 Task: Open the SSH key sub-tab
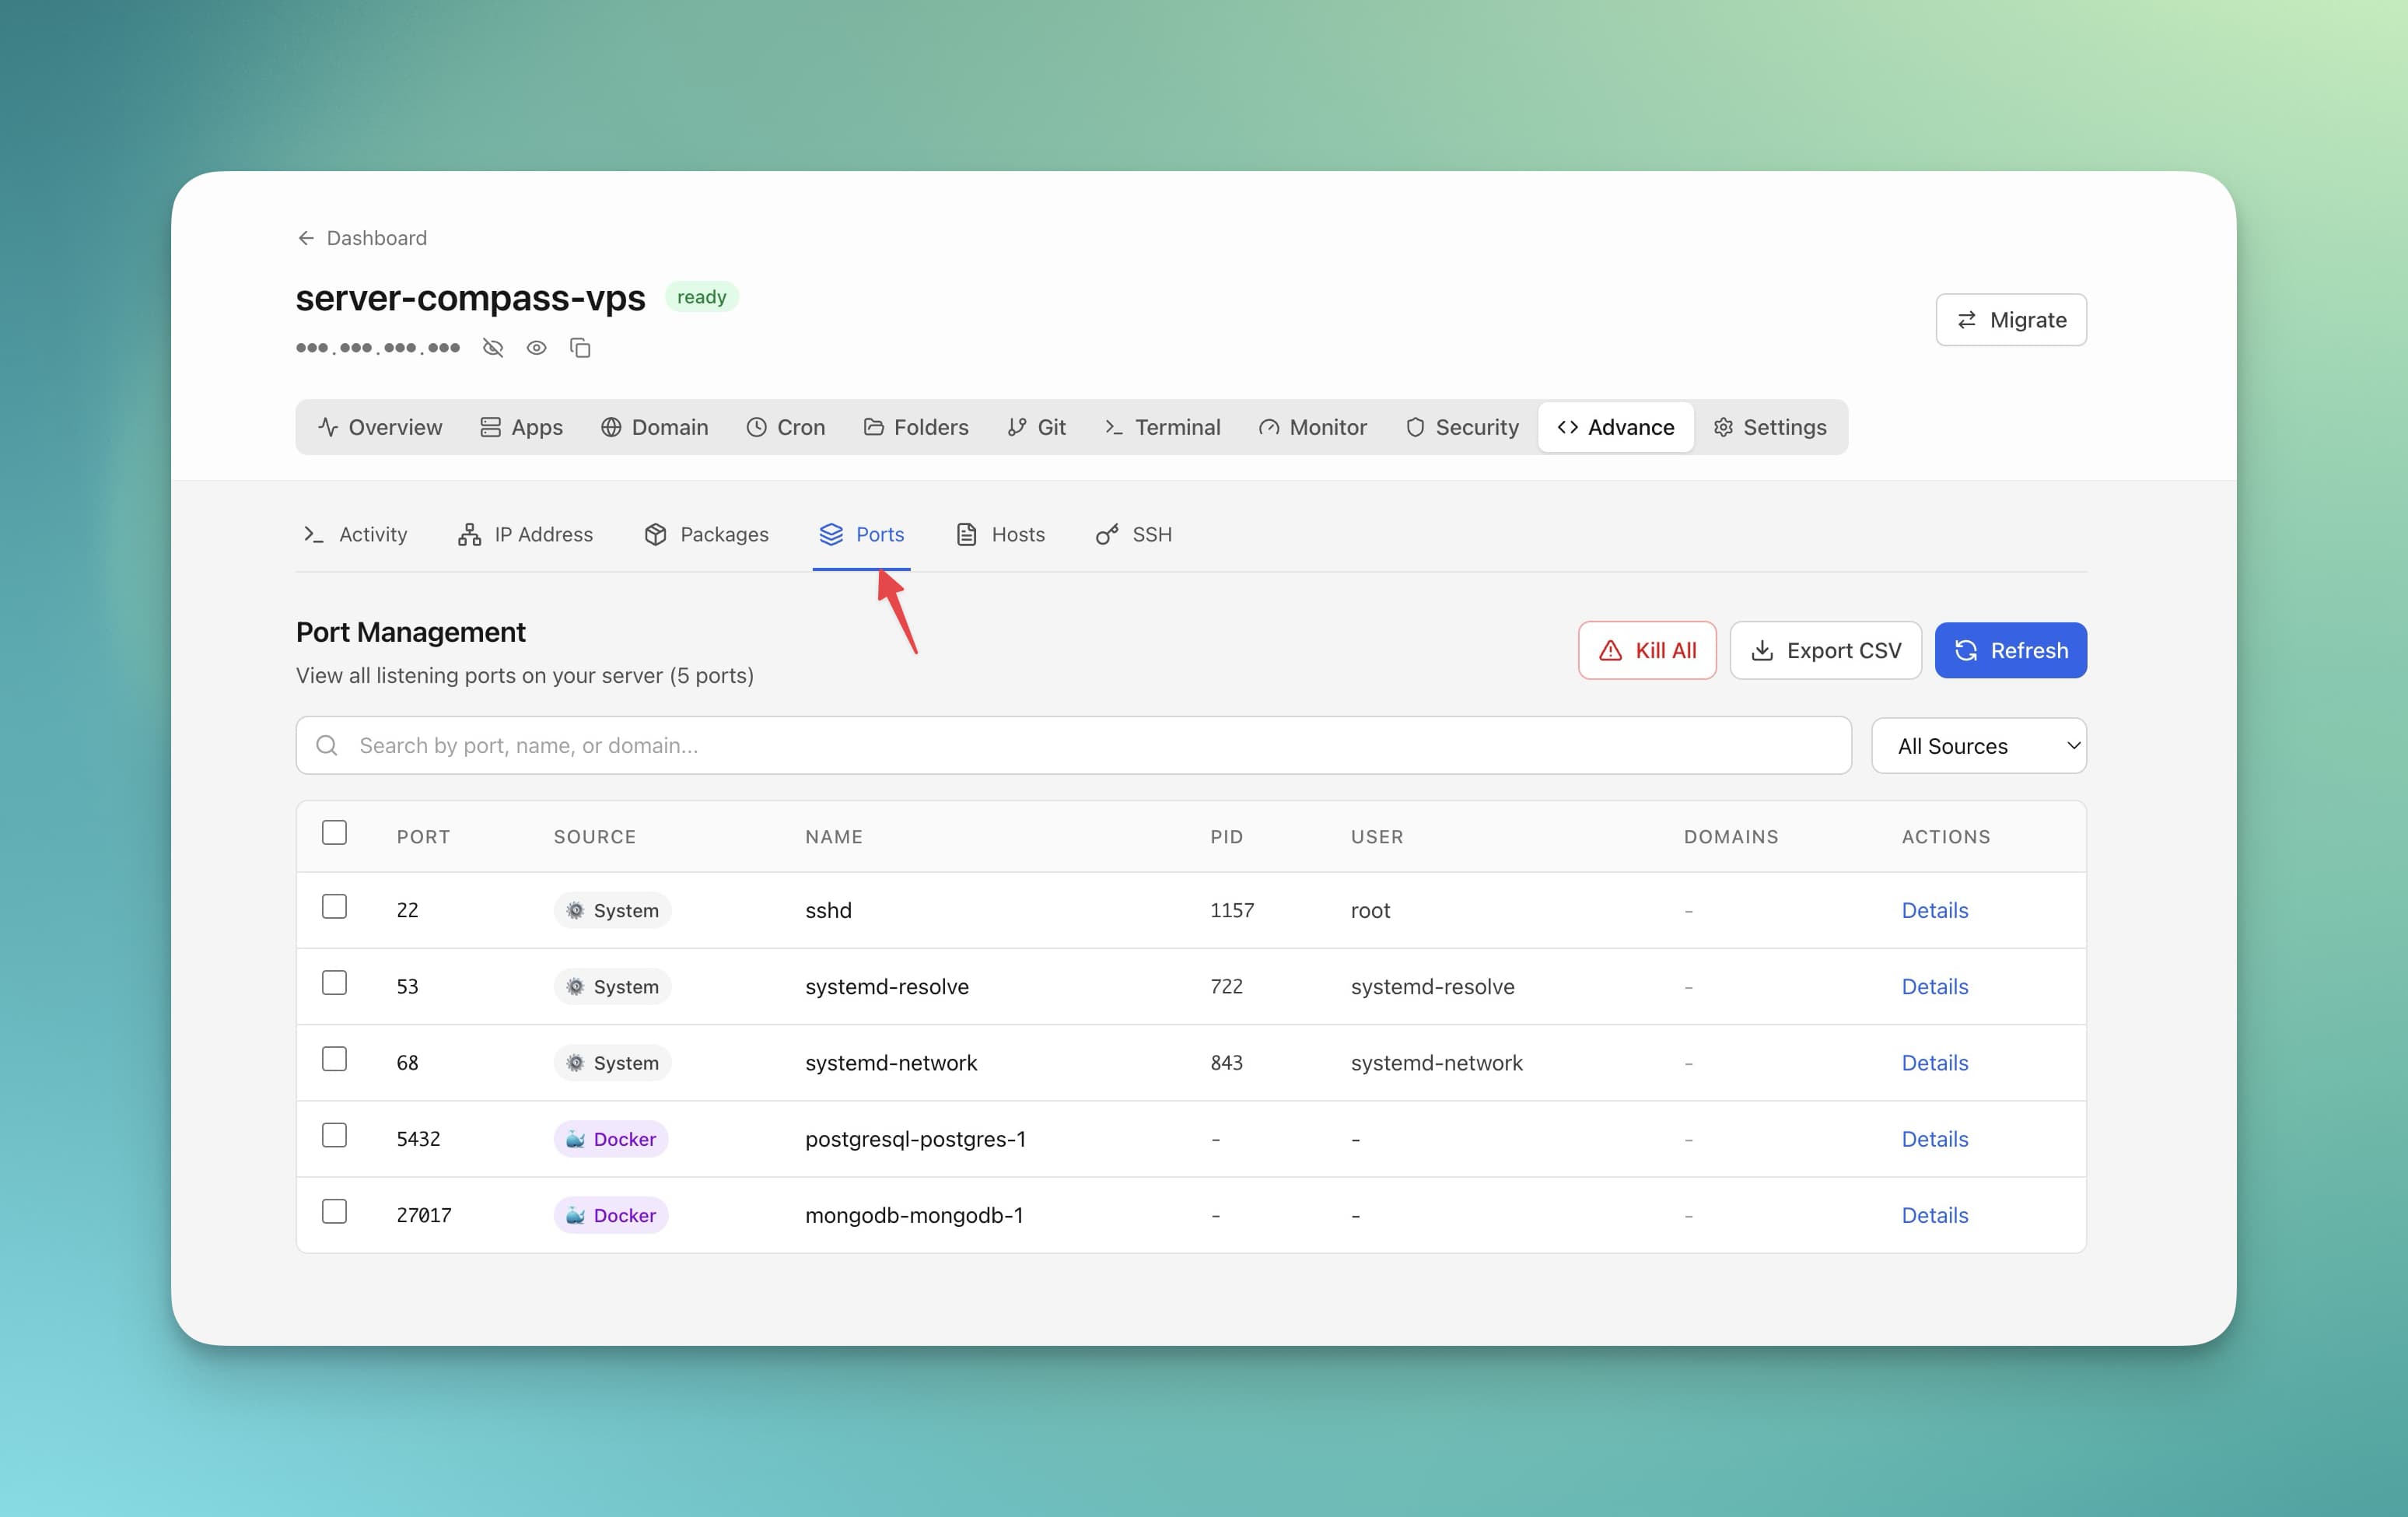point(1133,534)
